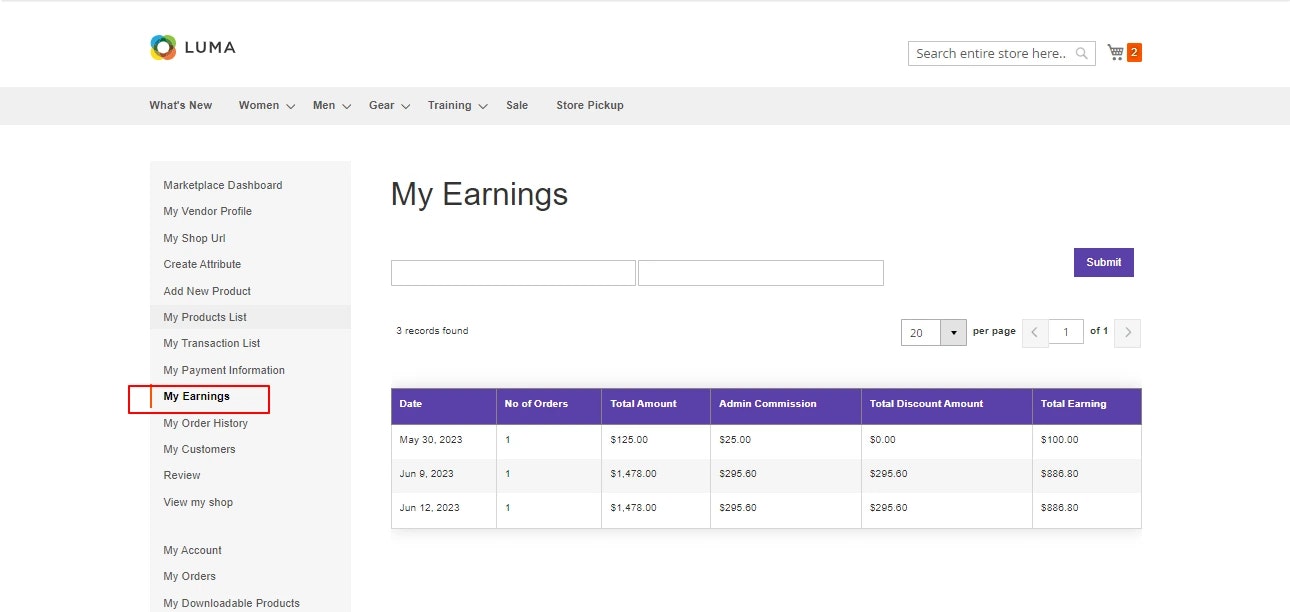The image size is (1290, 612).
Task: Click the search magnifier icon
Action: [x=1082, y=54]
